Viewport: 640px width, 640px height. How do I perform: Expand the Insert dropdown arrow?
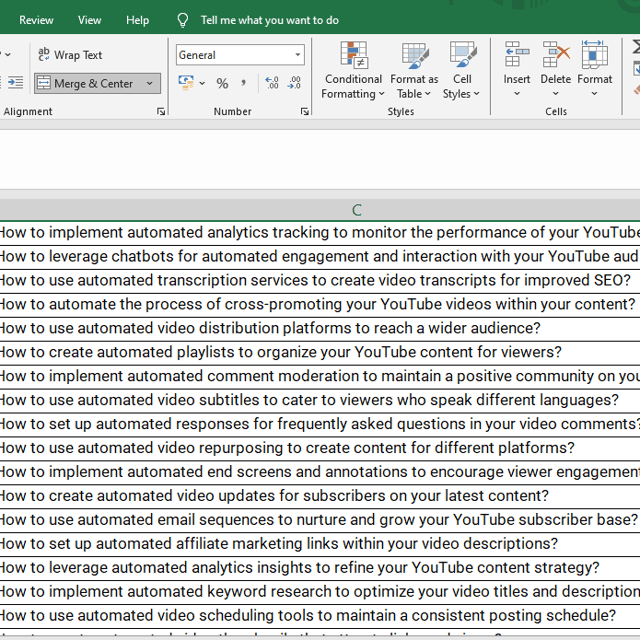(517, 93)
